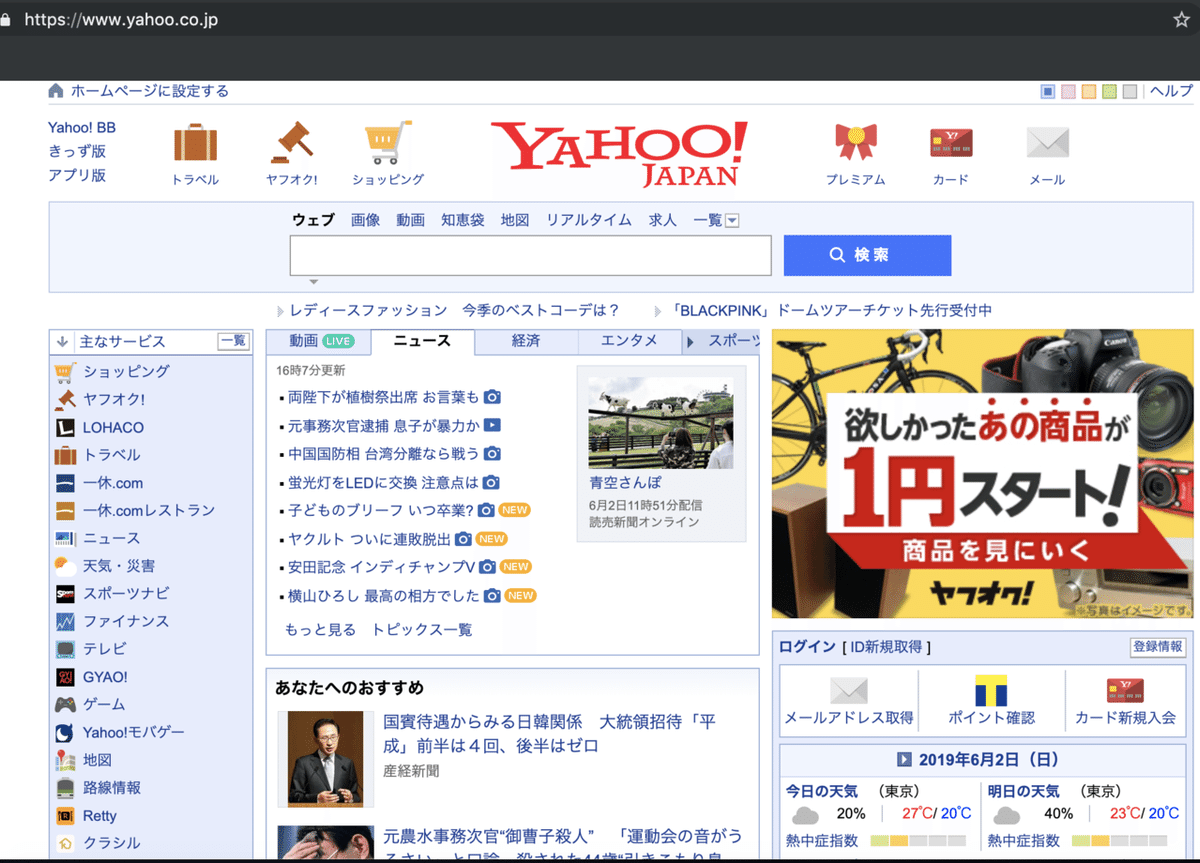Open the 1円スタート auction banner ad
The image size is (1200, 863).
coord(985,474)
